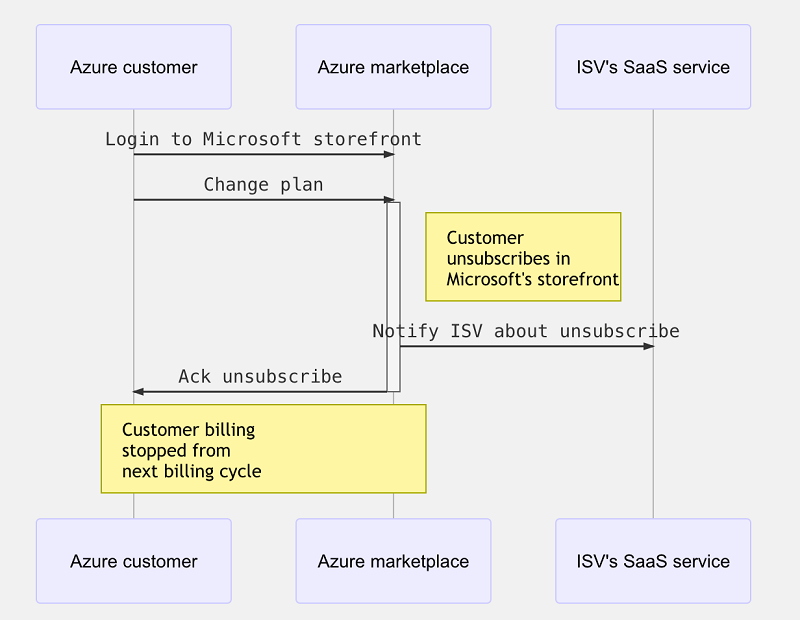Select the 'Customer billing stopped' note
800x620 pixels.
tap(263, 449)
